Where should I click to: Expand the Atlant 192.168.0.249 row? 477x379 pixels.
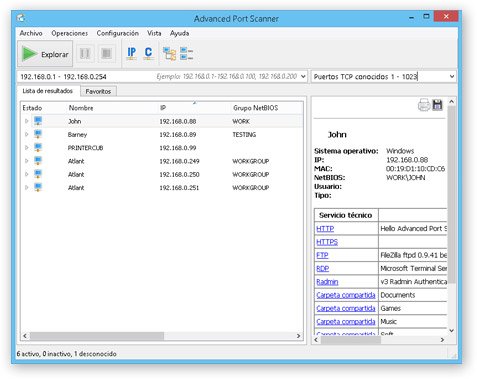pyautogui.click(x=27, y=161)
